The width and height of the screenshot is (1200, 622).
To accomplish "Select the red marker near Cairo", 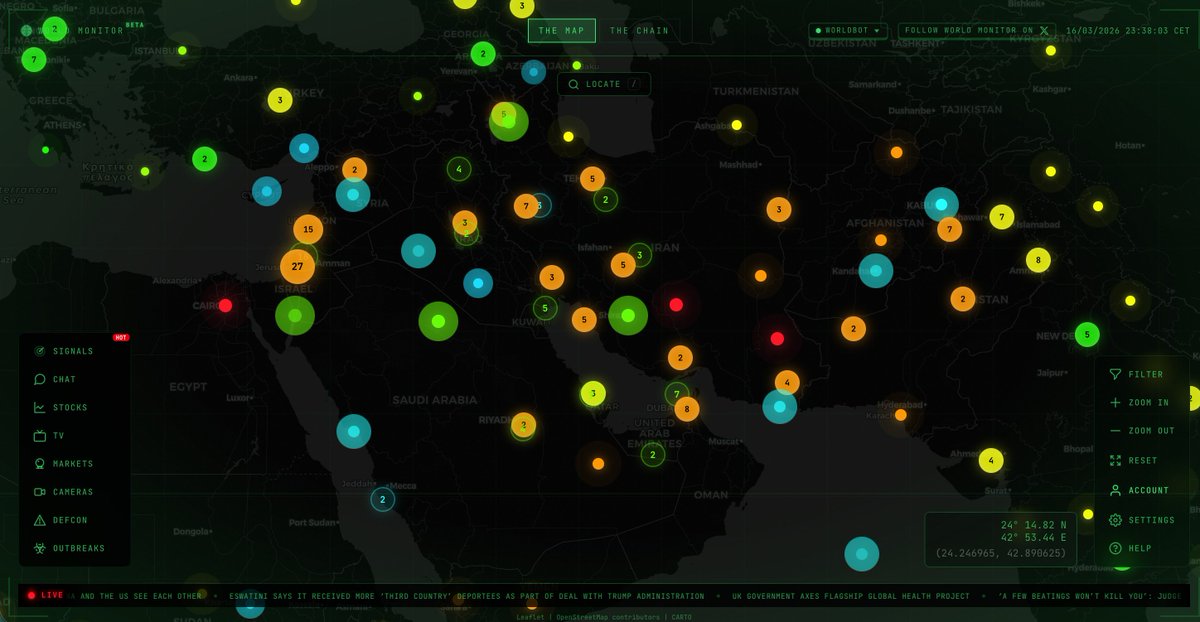I will tap(225, 305).
